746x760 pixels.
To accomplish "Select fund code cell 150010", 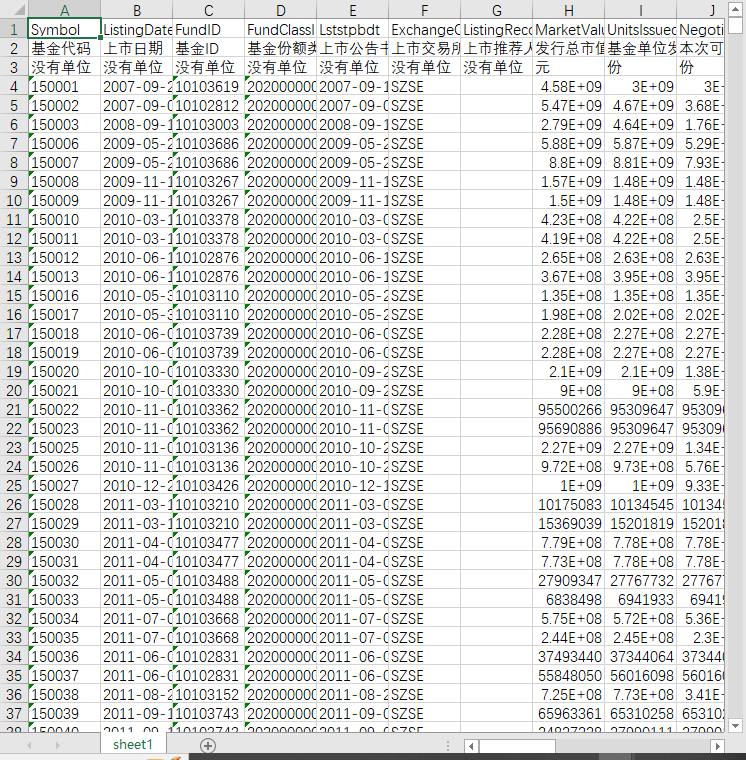I will coord(64,220).
